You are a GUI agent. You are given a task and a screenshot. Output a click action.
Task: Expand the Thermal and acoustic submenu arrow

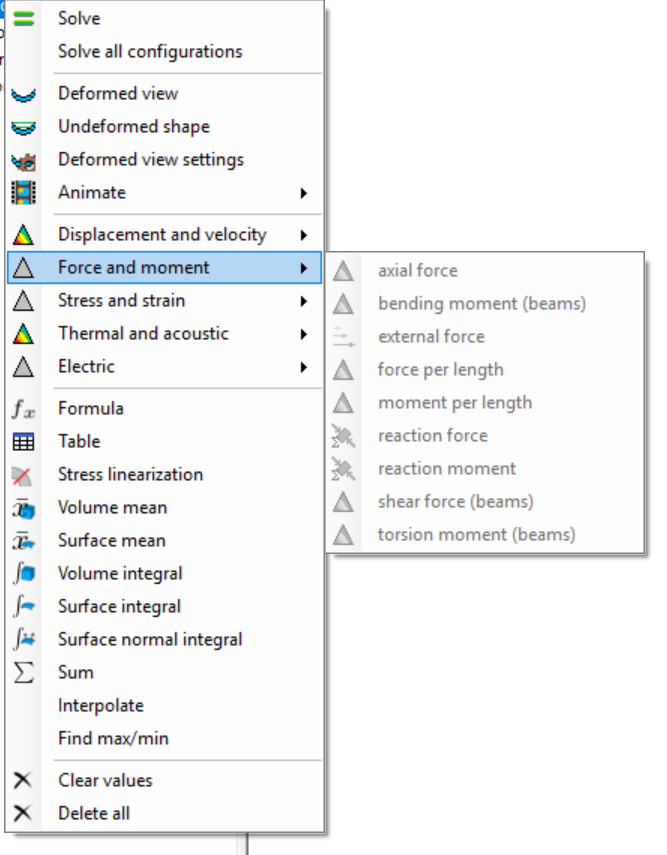(303, 334)
